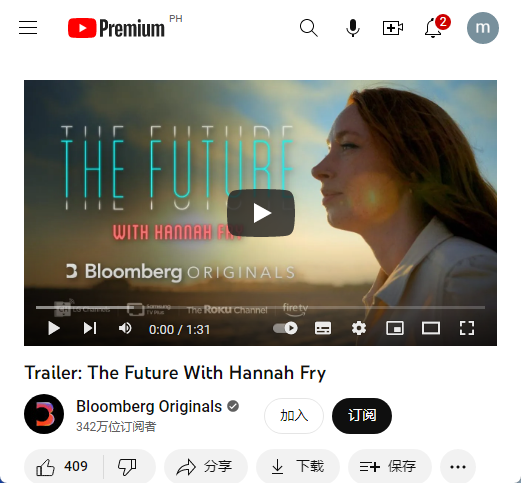
Task: Open the search magnifier icon
Action: 309,28
